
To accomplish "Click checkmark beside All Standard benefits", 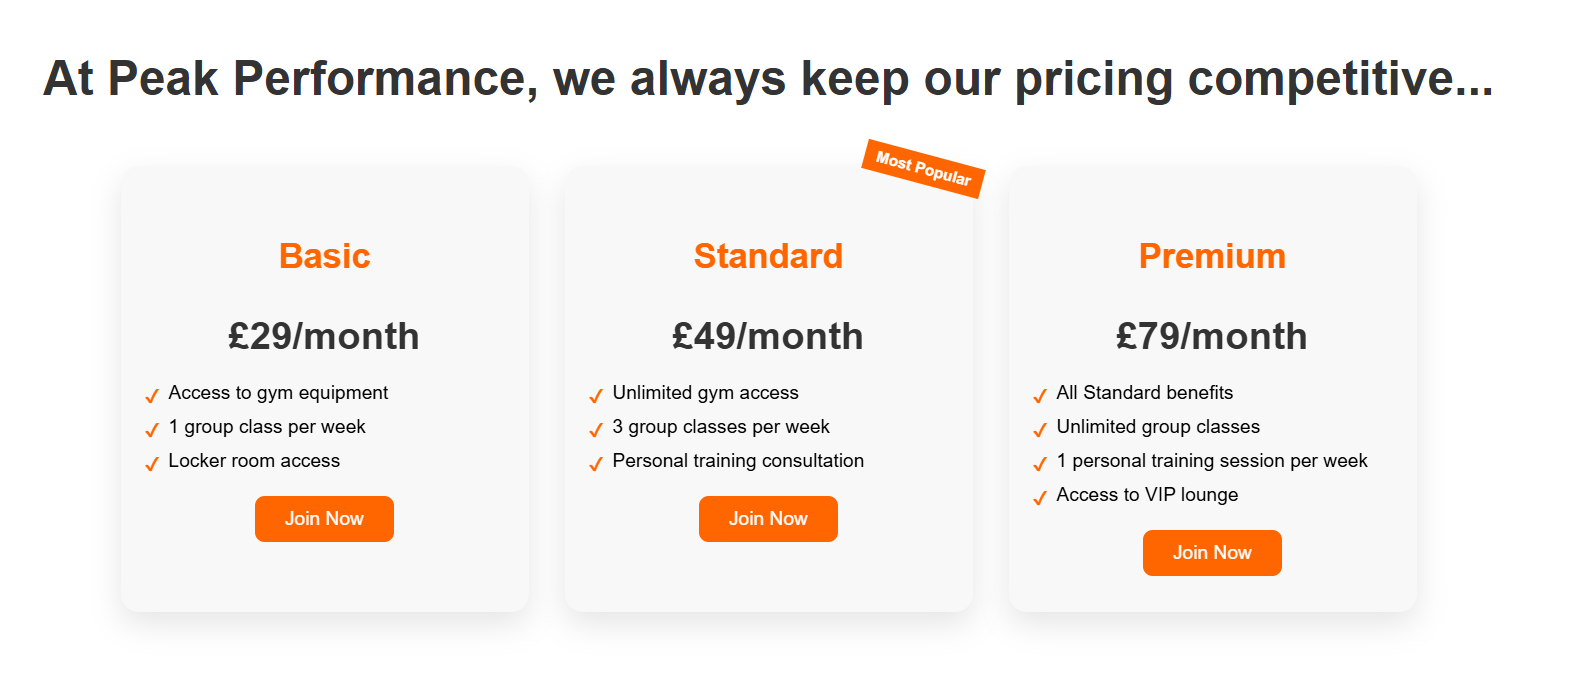I will coord(1040,396).
